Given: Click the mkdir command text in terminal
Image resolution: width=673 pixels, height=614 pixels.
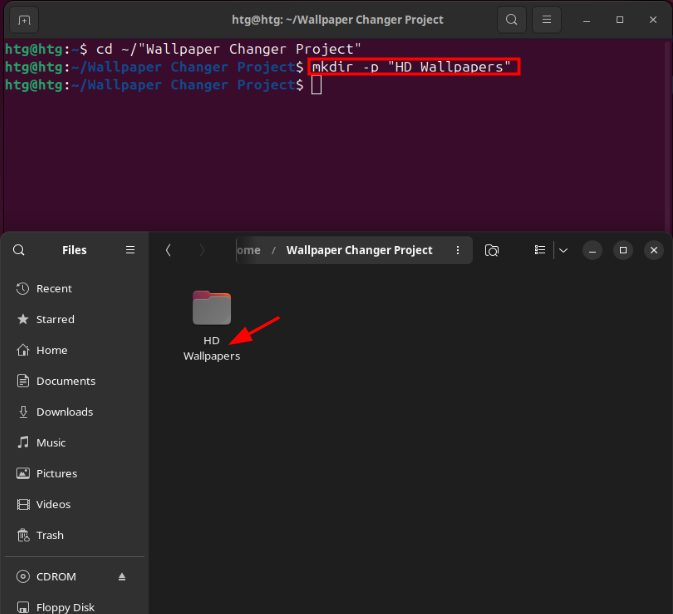Looking at the screenshot, I should 411,67.
